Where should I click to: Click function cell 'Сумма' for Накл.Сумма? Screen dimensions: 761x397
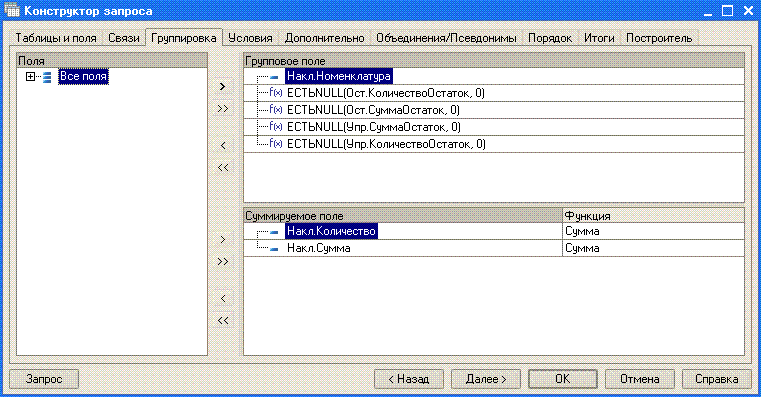(653, 248)
